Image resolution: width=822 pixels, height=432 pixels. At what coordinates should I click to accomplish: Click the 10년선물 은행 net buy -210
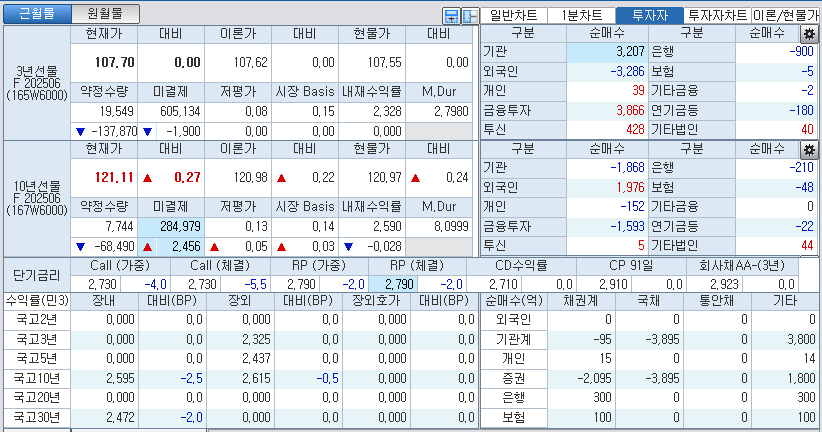coord(801,167)
